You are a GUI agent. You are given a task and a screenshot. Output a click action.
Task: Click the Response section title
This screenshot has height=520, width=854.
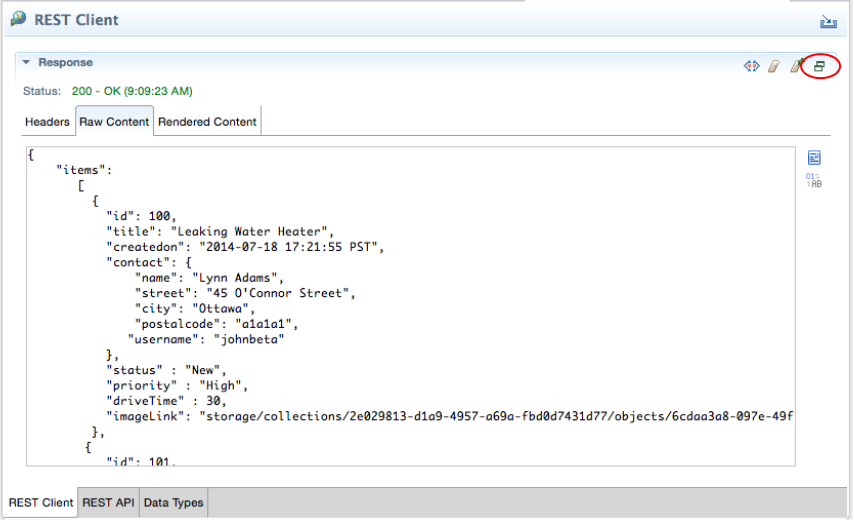[x=65, y=62]
